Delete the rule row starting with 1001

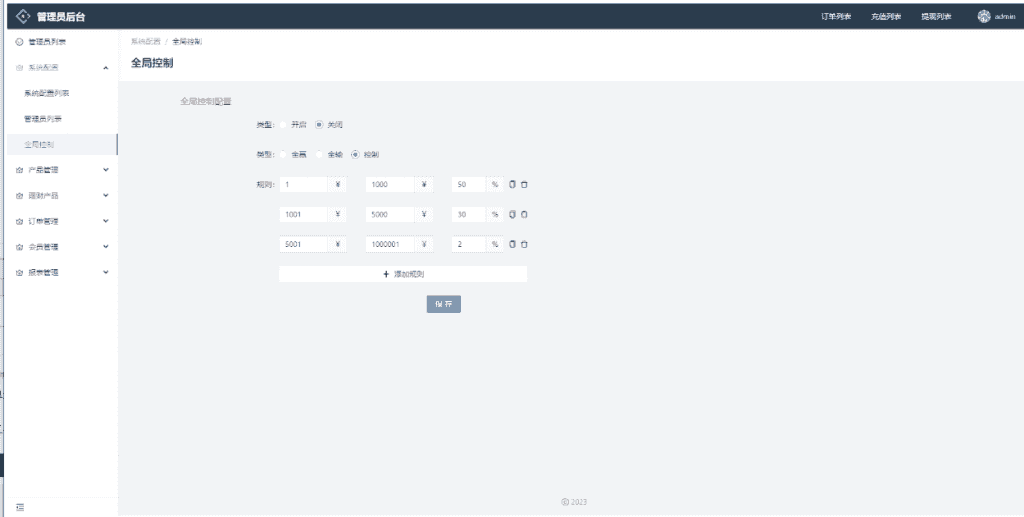[x=524, y=214]
